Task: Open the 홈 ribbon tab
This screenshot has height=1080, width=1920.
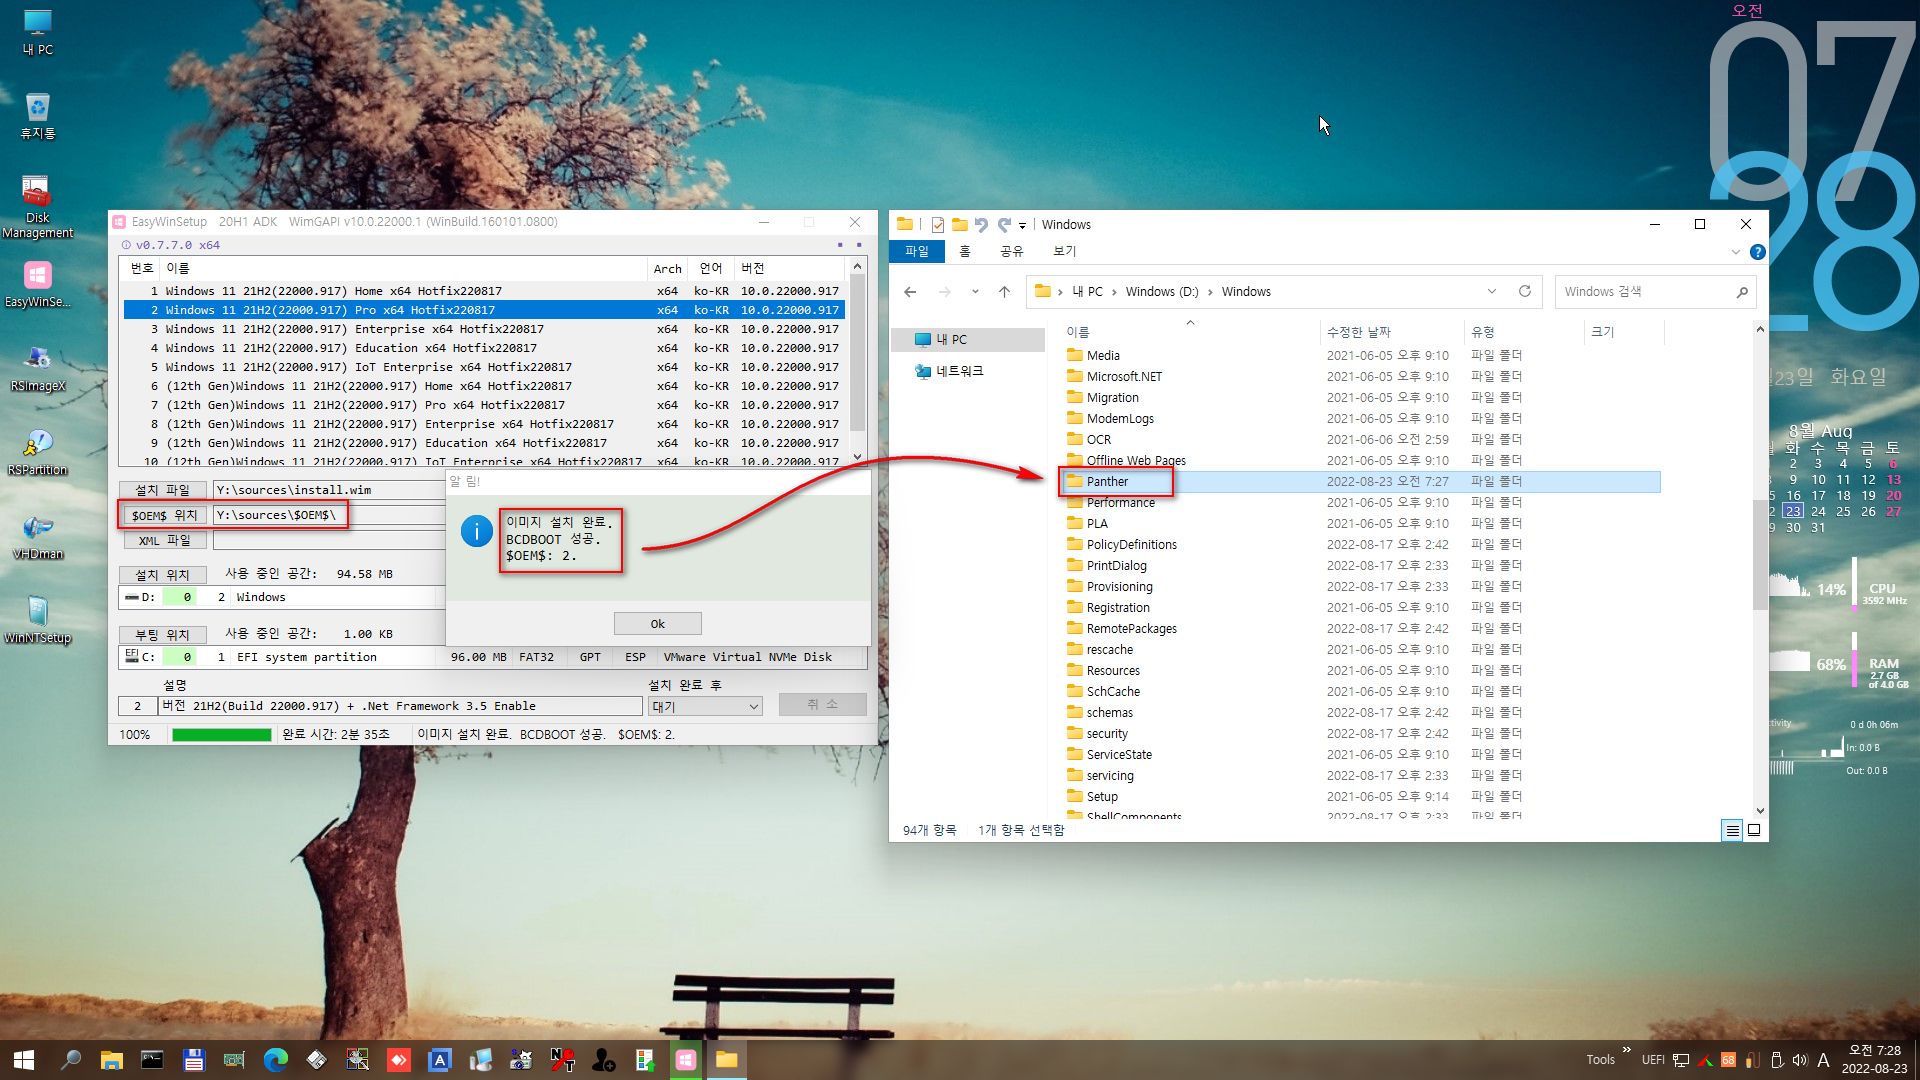Action: click(x=965, y=251)
